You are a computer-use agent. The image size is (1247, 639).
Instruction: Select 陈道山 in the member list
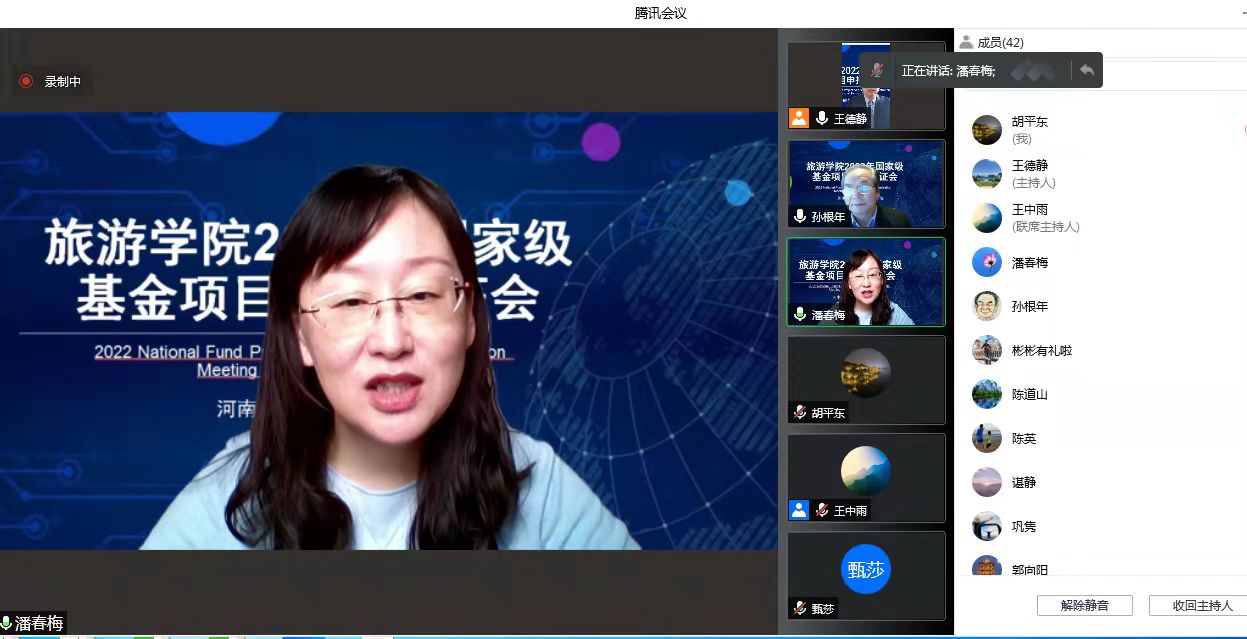coord(1030,394)
